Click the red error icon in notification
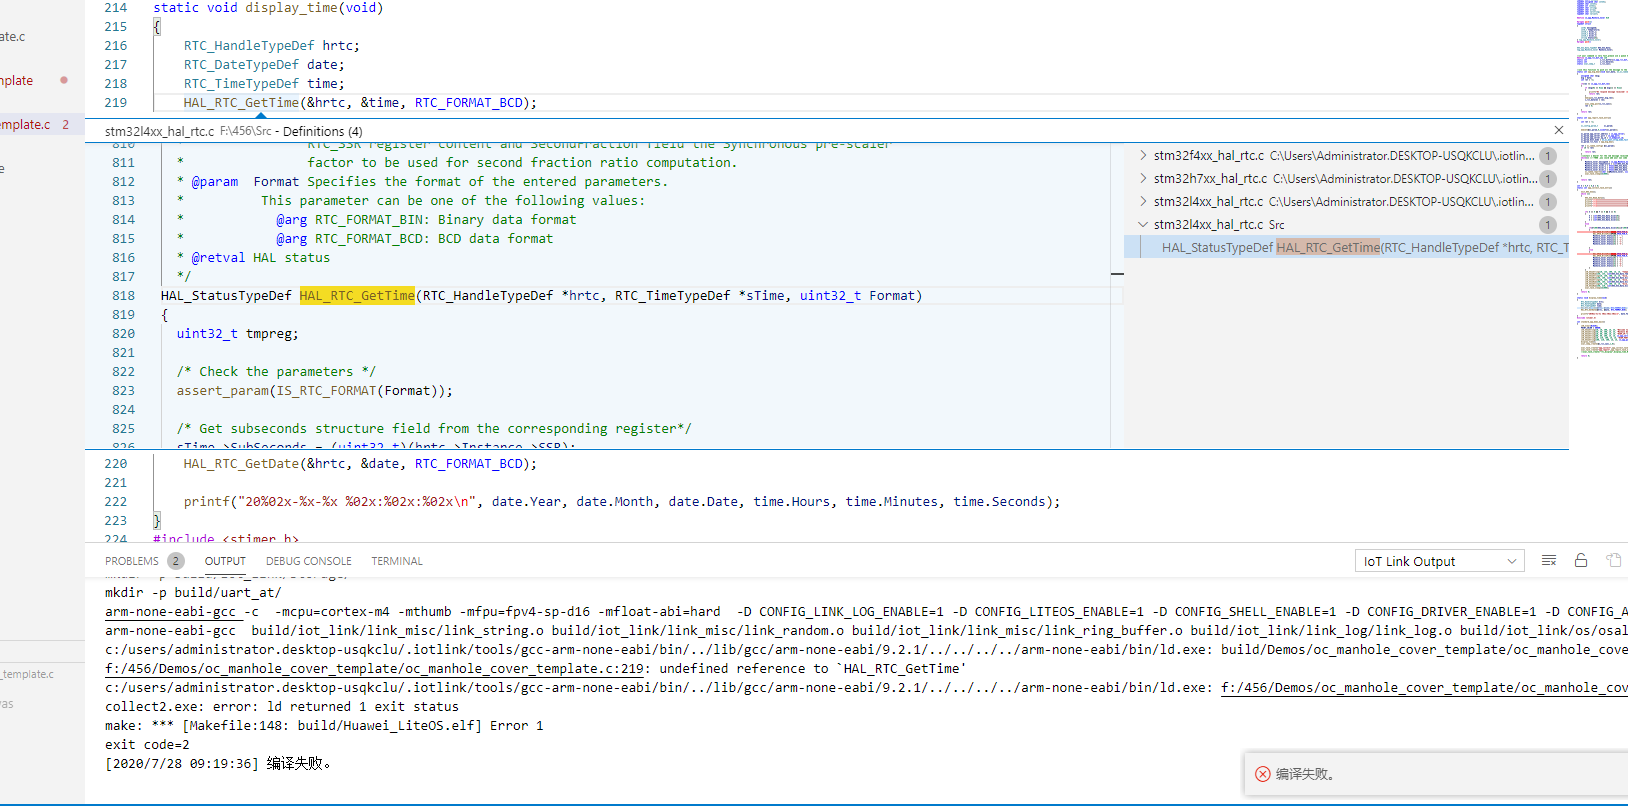 (x=1263, y=774)
